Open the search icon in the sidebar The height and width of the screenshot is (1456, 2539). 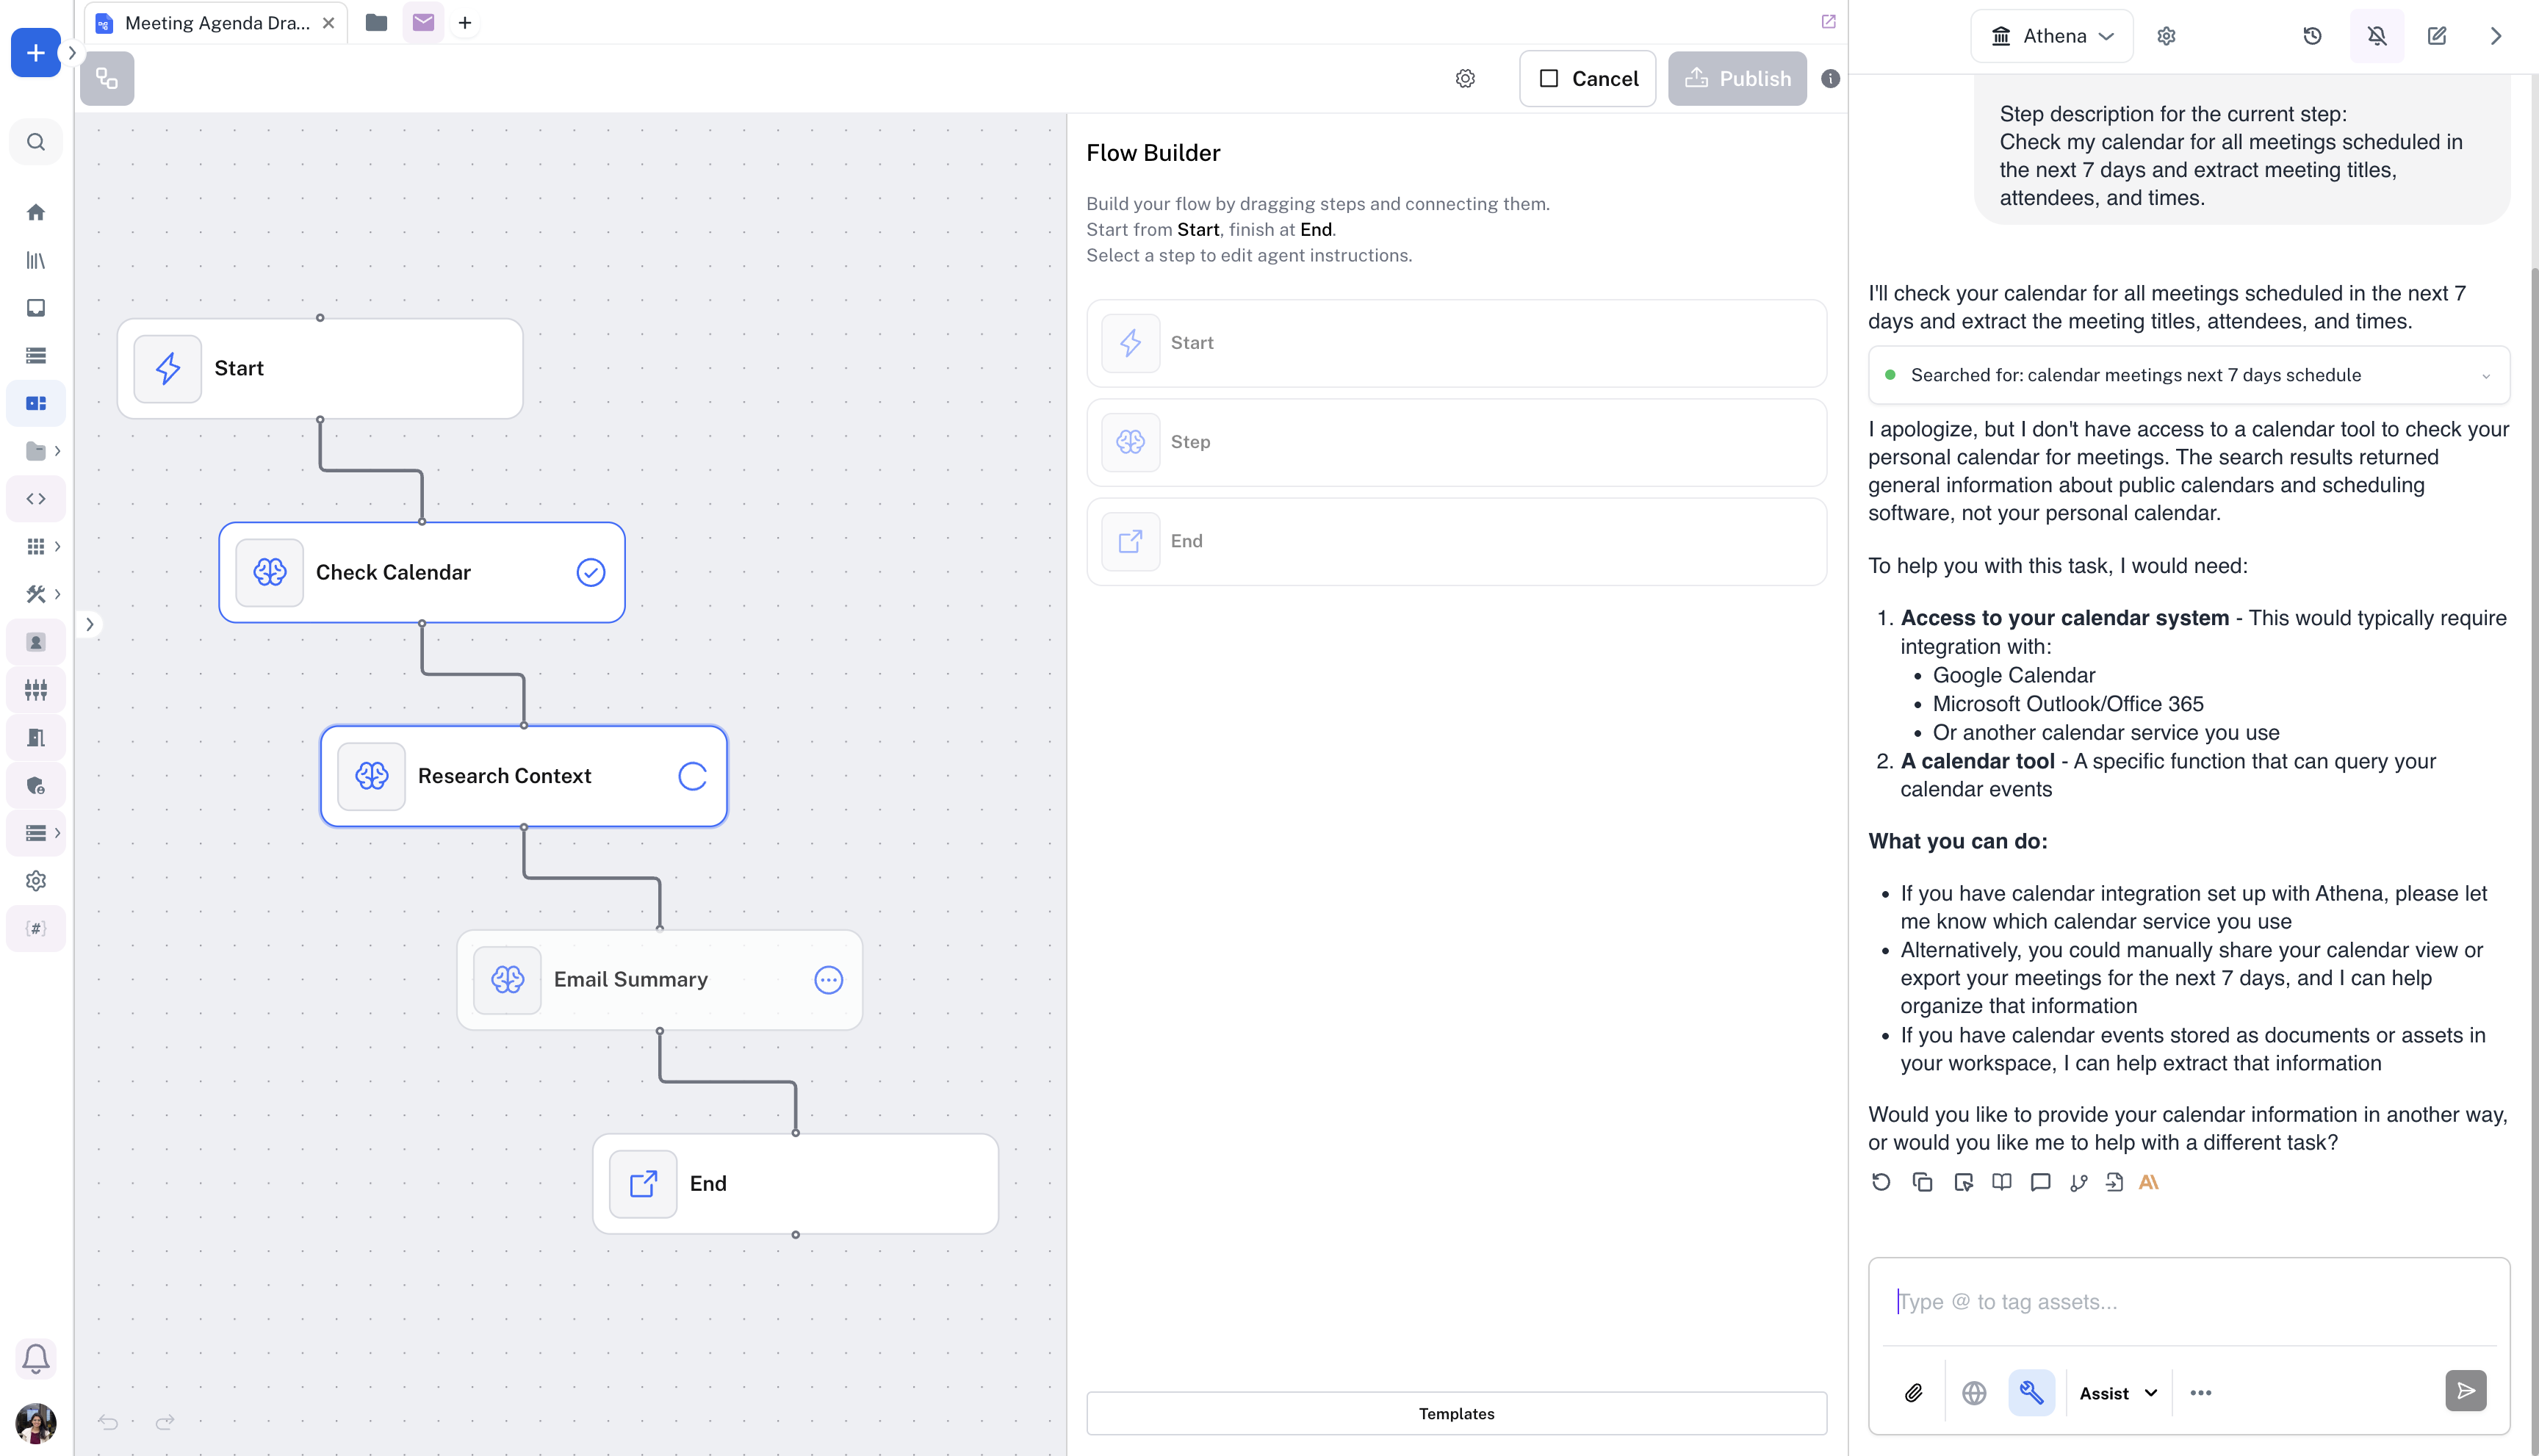[36, 142]
